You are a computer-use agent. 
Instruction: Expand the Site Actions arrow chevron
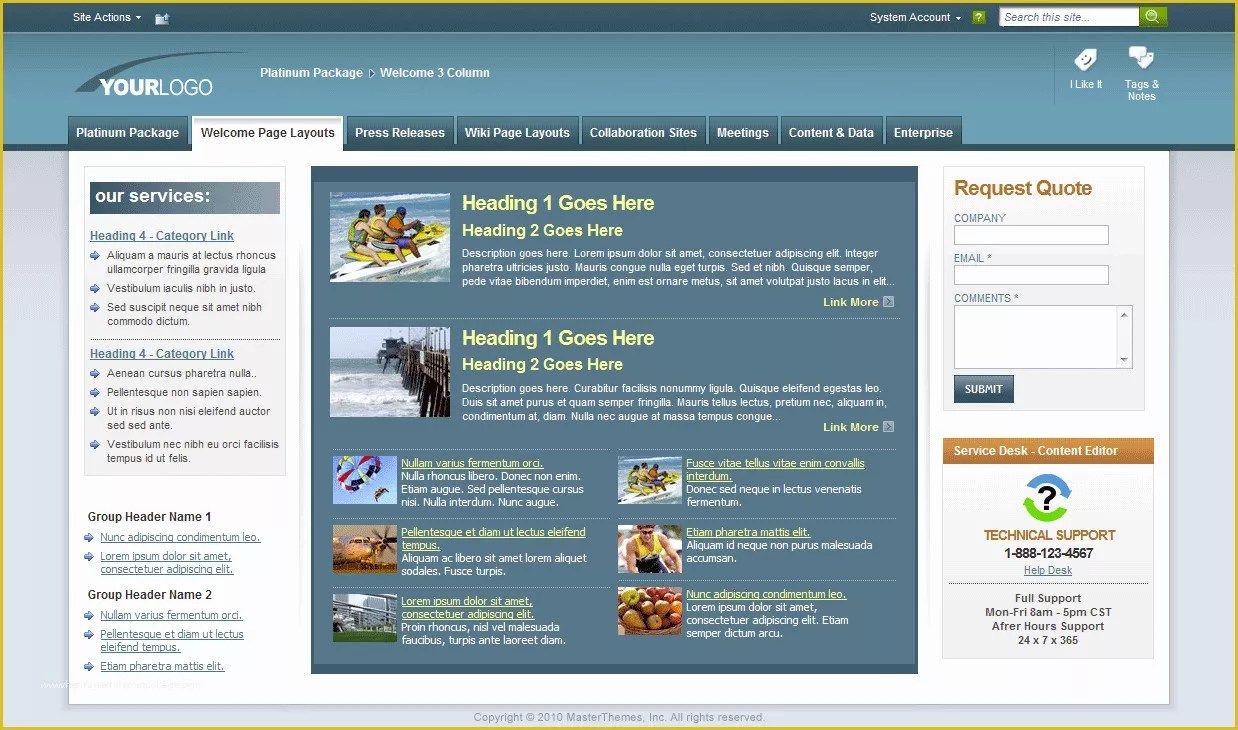coord(138,17)
